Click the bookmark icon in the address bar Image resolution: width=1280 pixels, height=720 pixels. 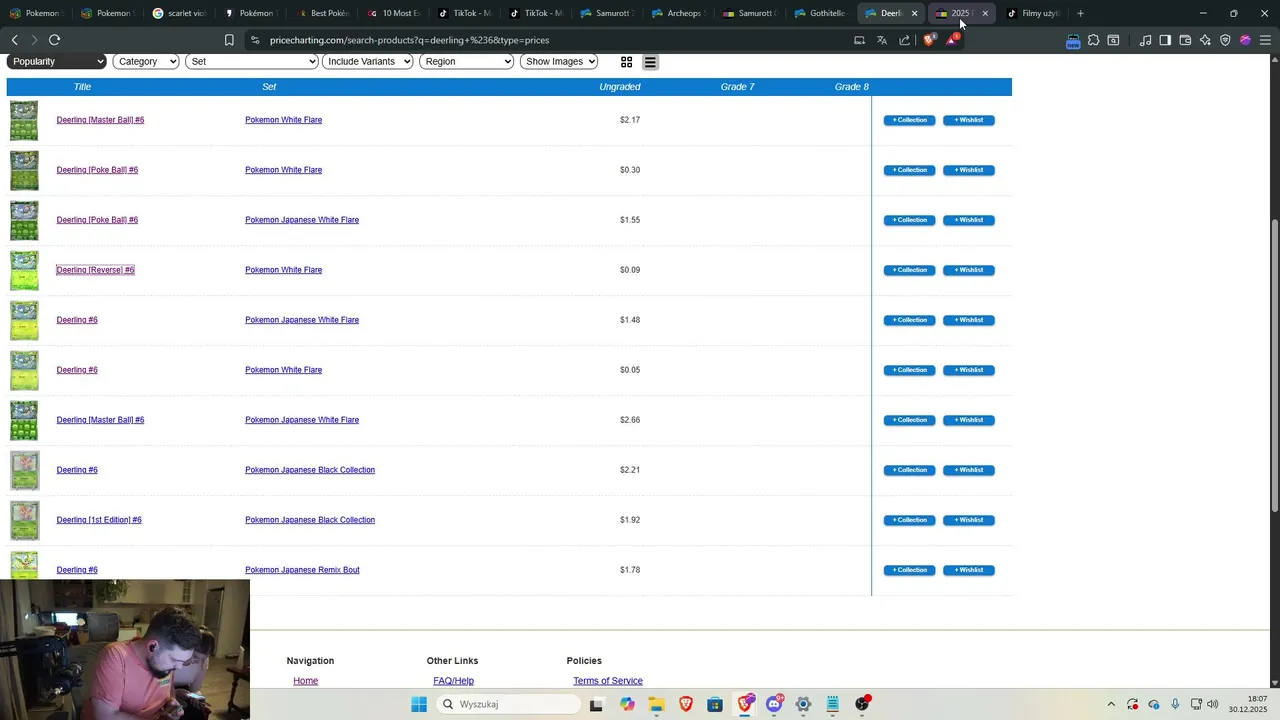[x=229, y=40]
